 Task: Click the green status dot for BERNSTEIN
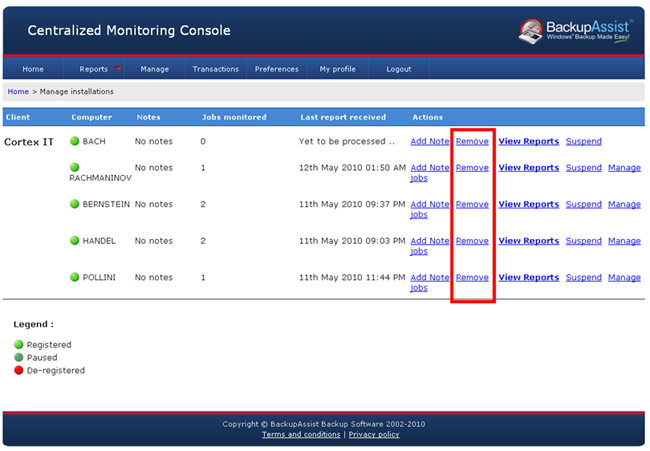(75, 204)
